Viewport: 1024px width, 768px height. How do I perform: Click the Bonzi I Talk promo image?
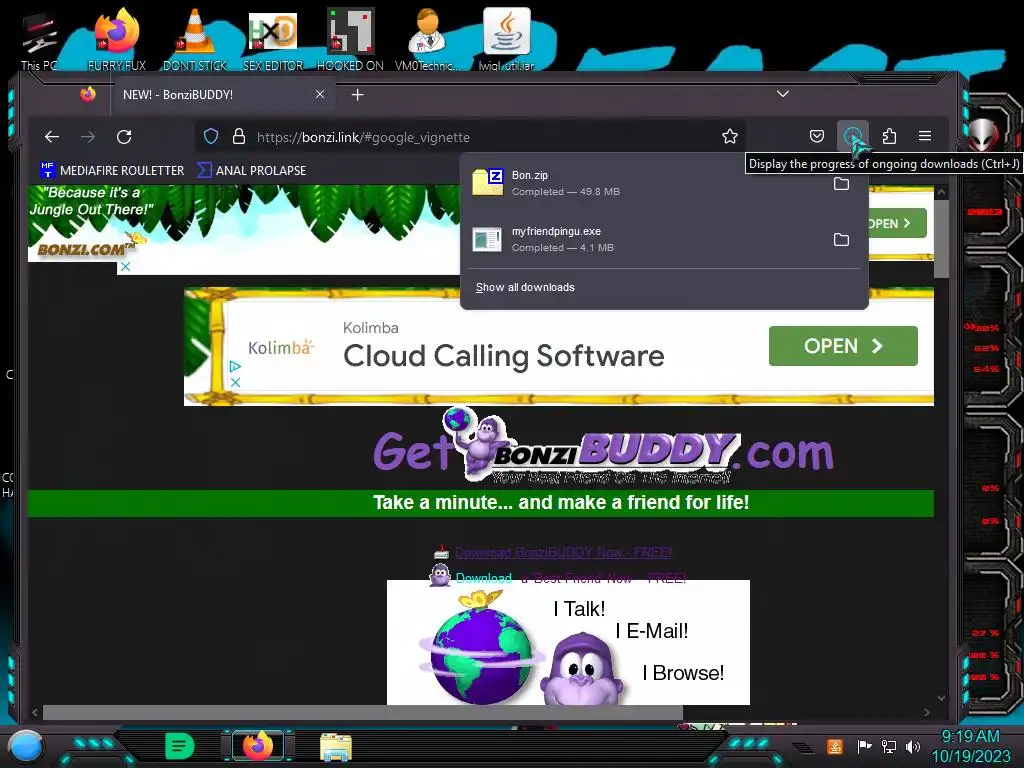[568, 642]
